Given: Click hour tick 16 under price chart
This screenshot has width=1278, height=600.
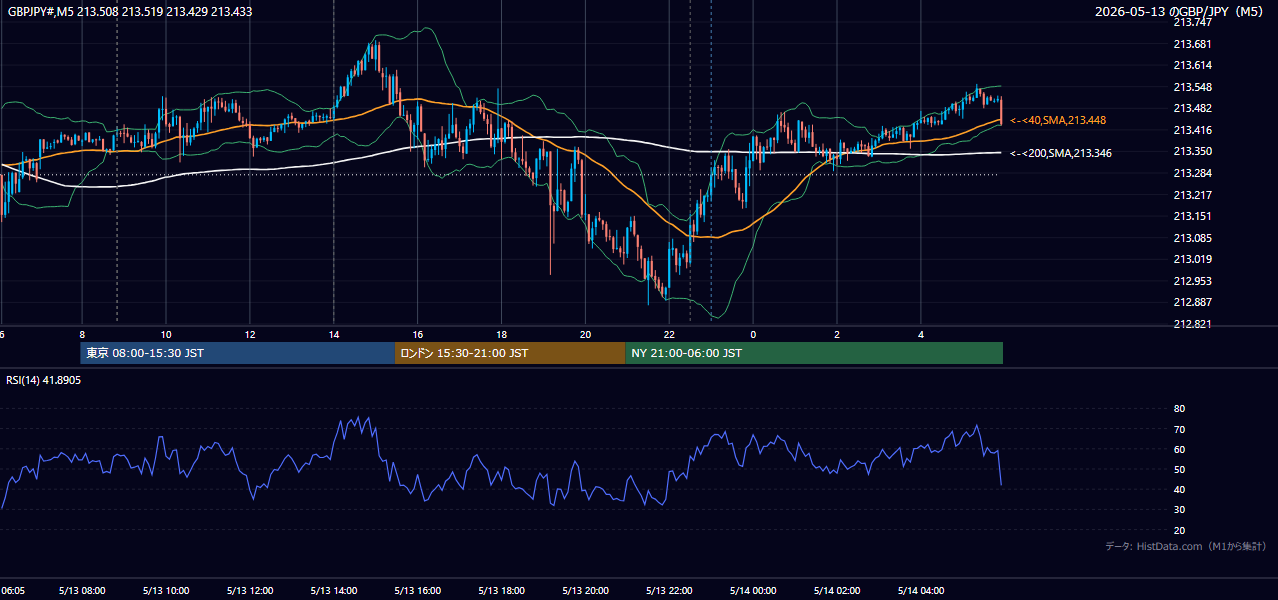Looking at the screenshot, I should point(418,335).
